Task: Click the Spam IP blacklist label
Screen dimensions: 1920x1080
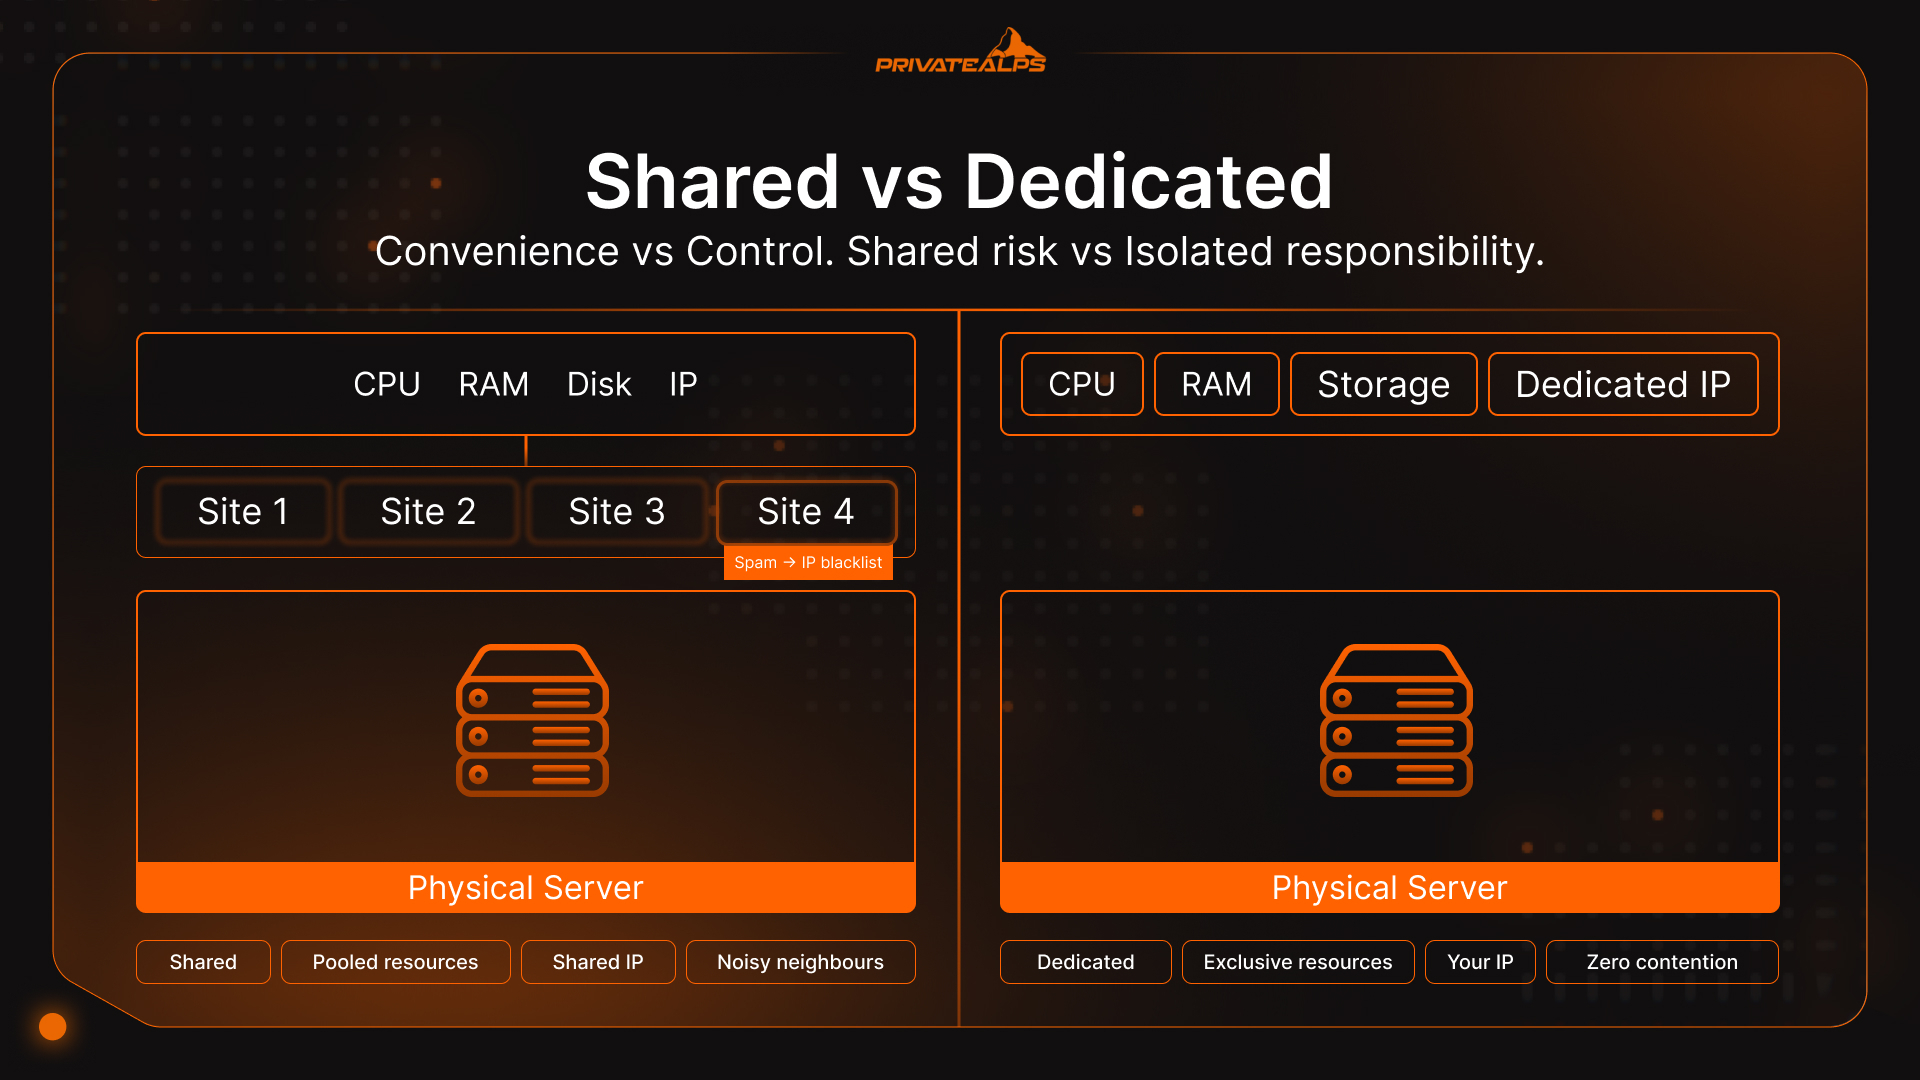Action: tap(808, 562)
